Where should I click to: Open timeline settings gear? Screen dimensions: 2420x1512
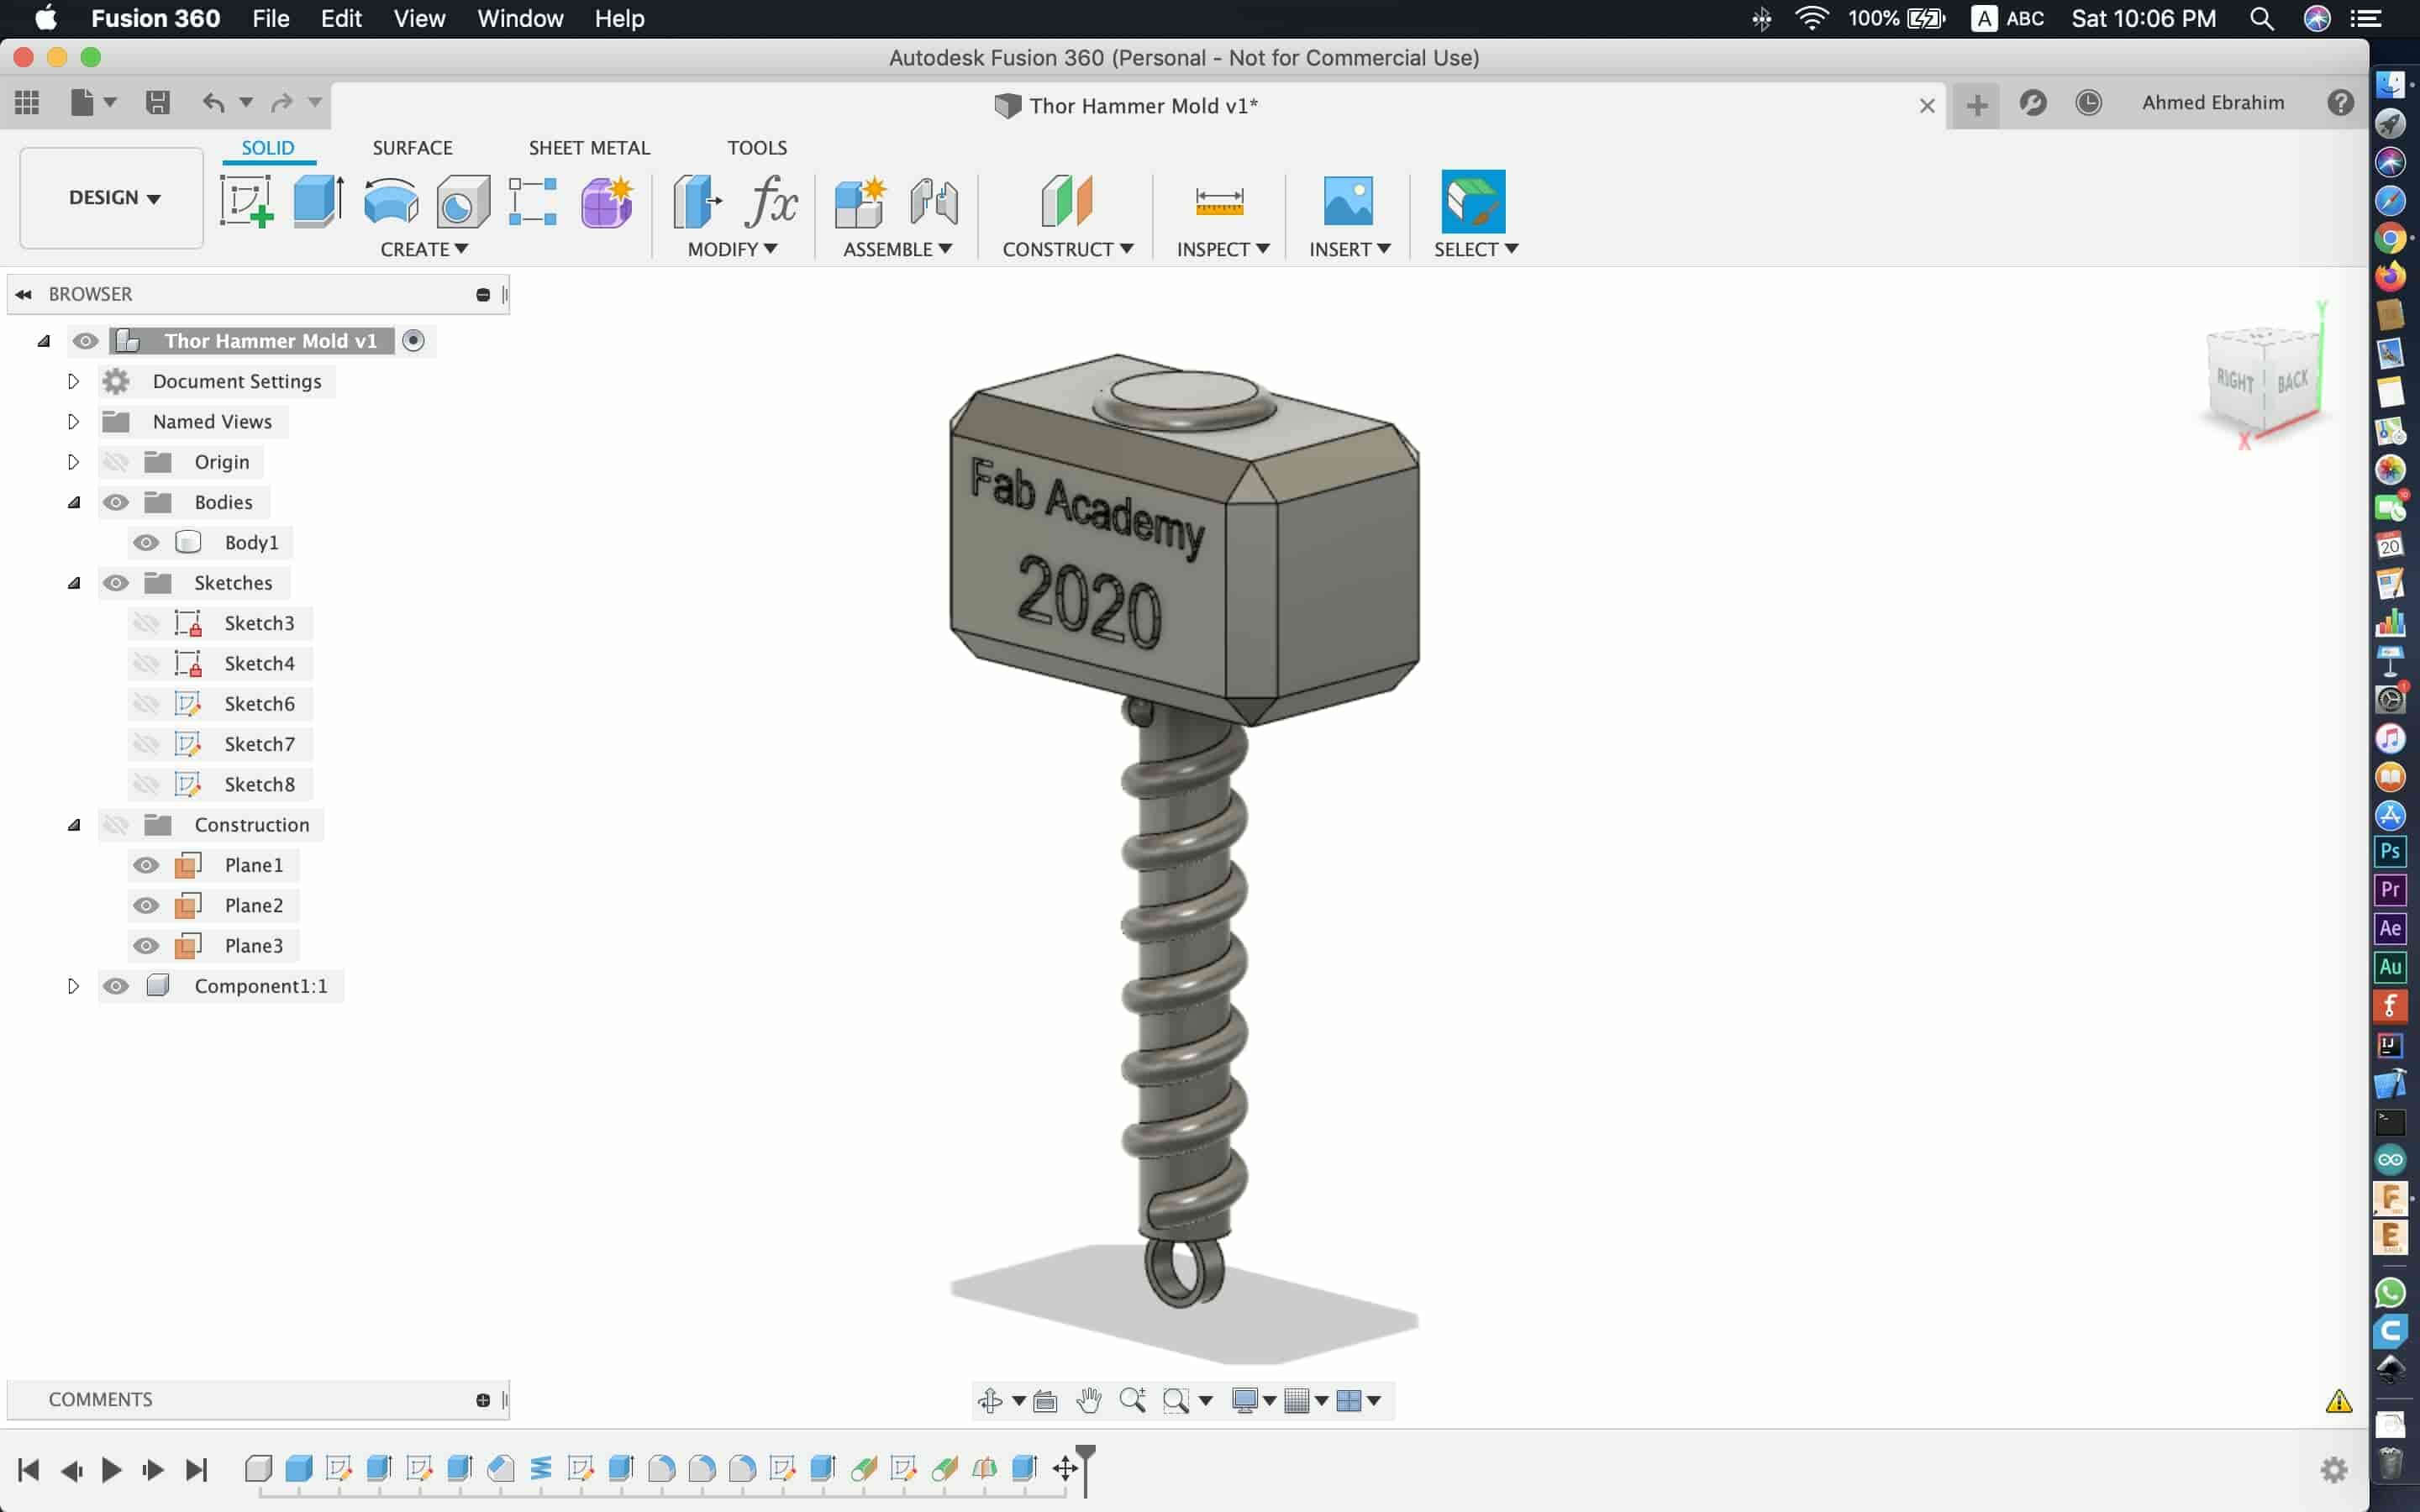[x=2334, y=1469]
